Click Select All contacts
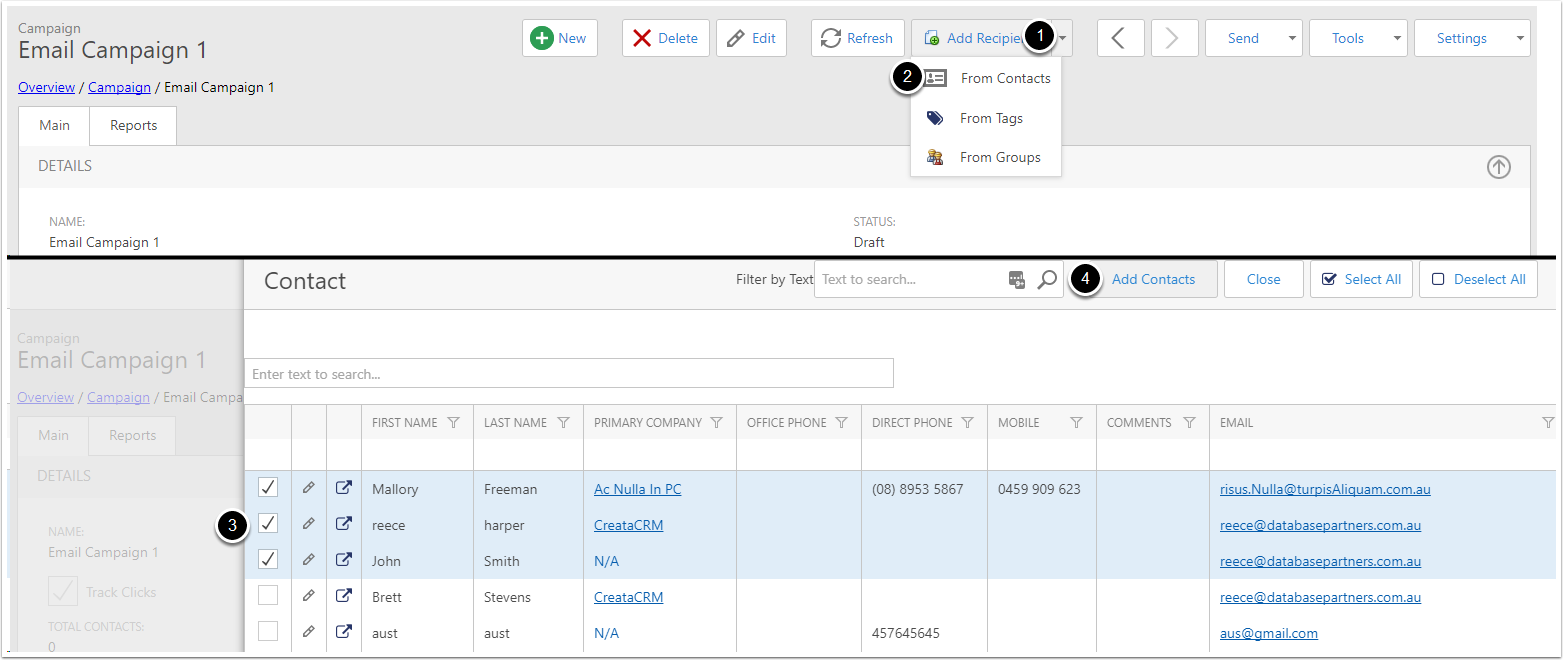The width and height of the screenshot is (1563, 660). click(1361, 279)
